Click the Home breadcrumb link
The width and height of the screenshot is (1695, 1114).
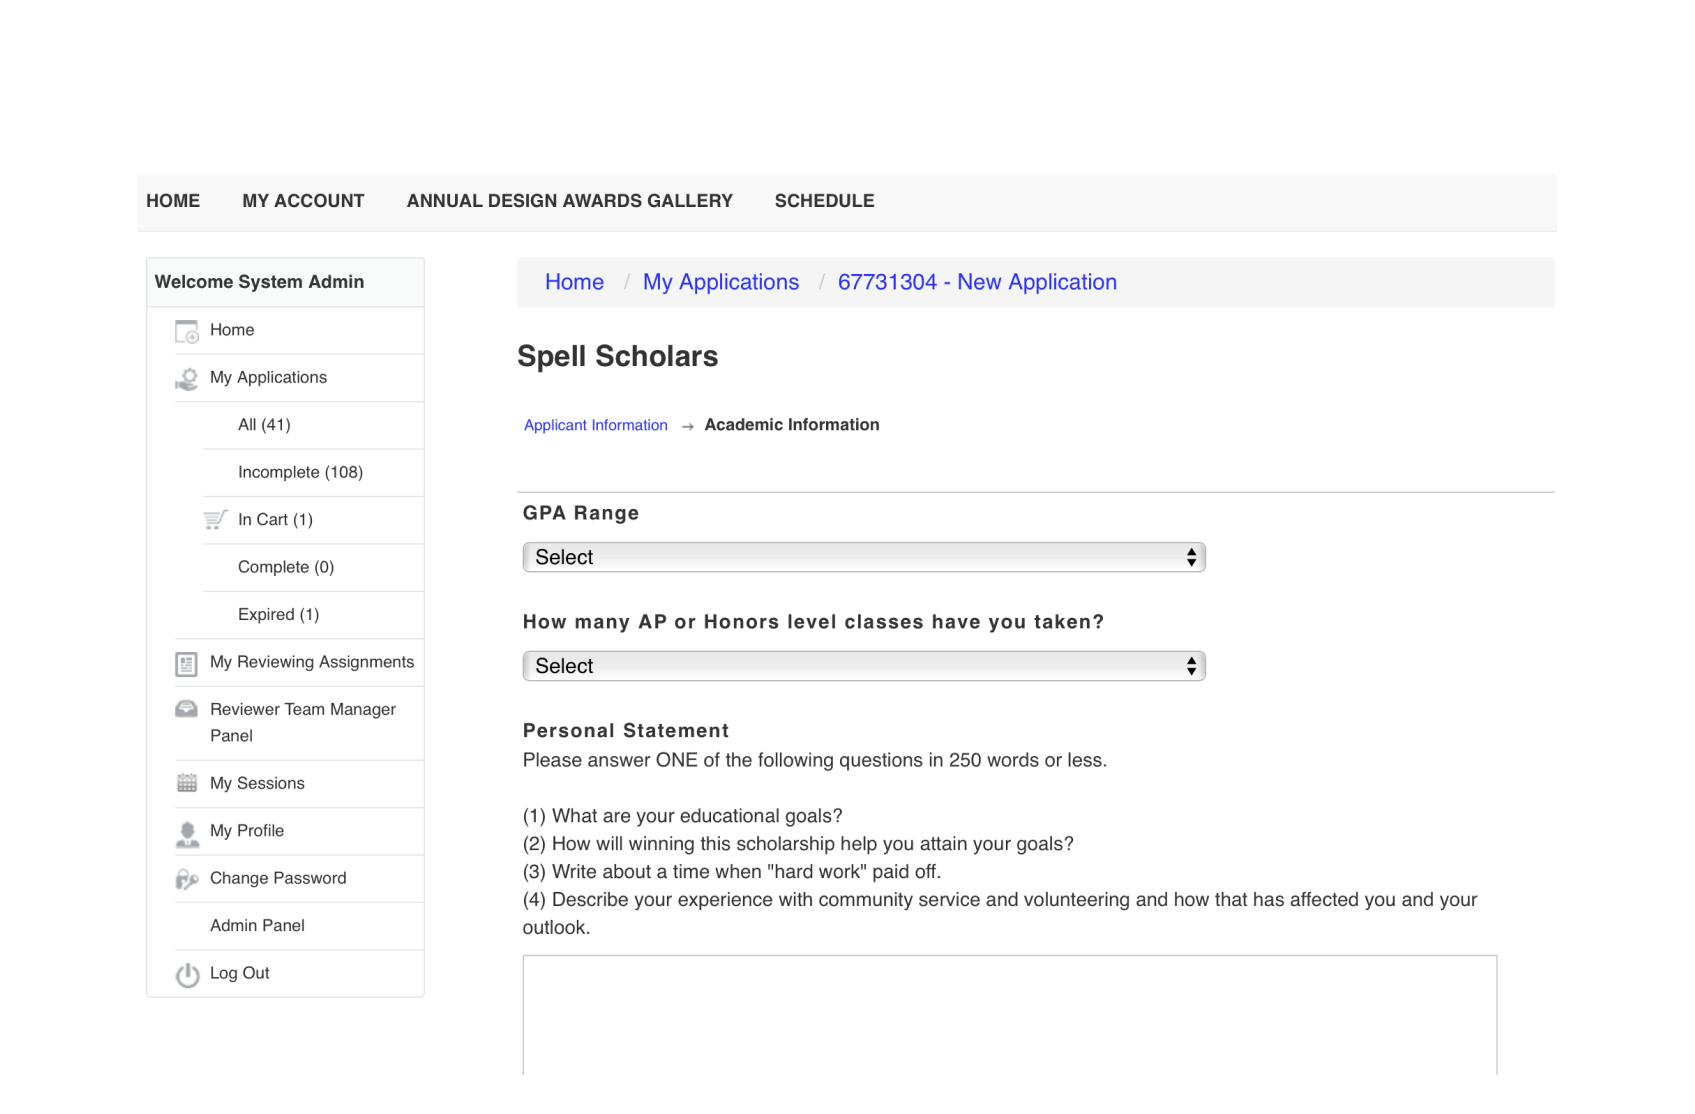coord(574,283)
